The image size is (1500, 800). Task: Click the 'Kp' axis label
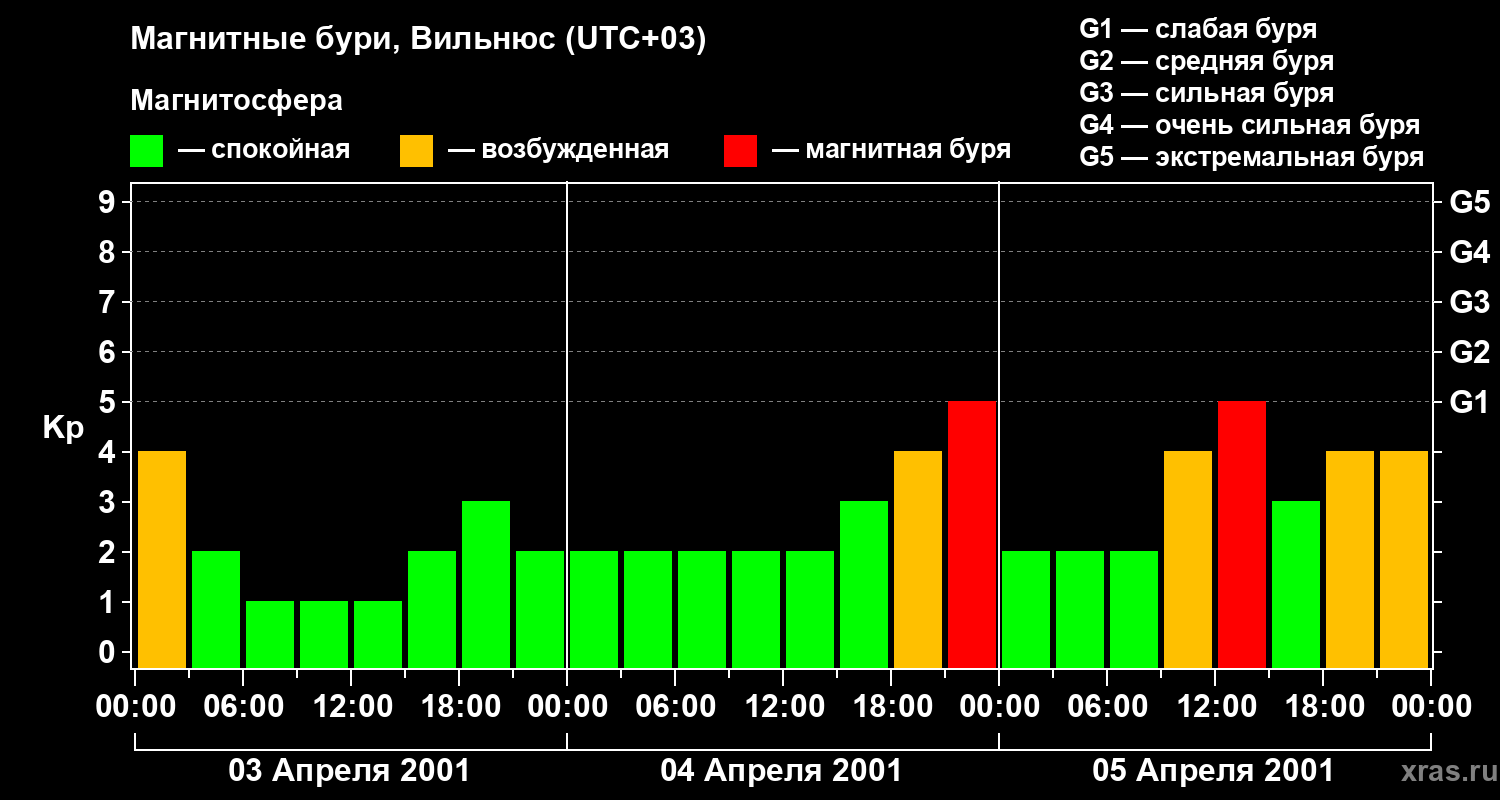pyautogui.click(x=63, y=428)
